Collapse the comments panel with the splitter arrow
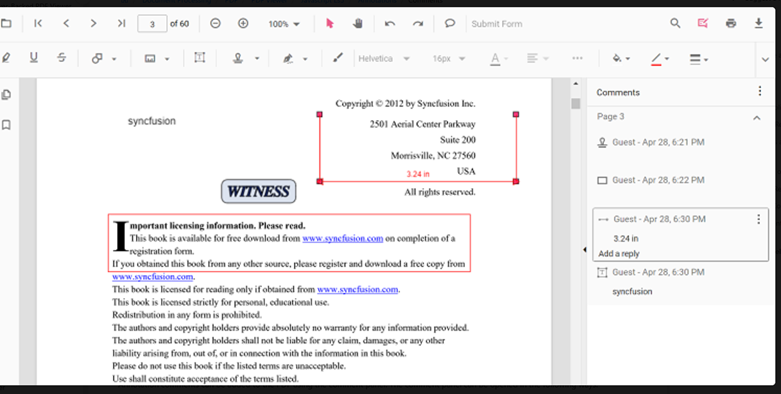 [584, 250]
